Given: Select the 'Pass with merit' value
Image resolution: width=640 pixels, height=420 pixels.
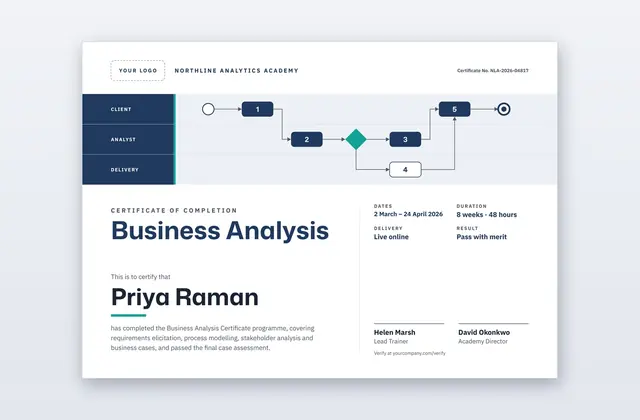Looking at the screenshot, I should click(482, 237).
